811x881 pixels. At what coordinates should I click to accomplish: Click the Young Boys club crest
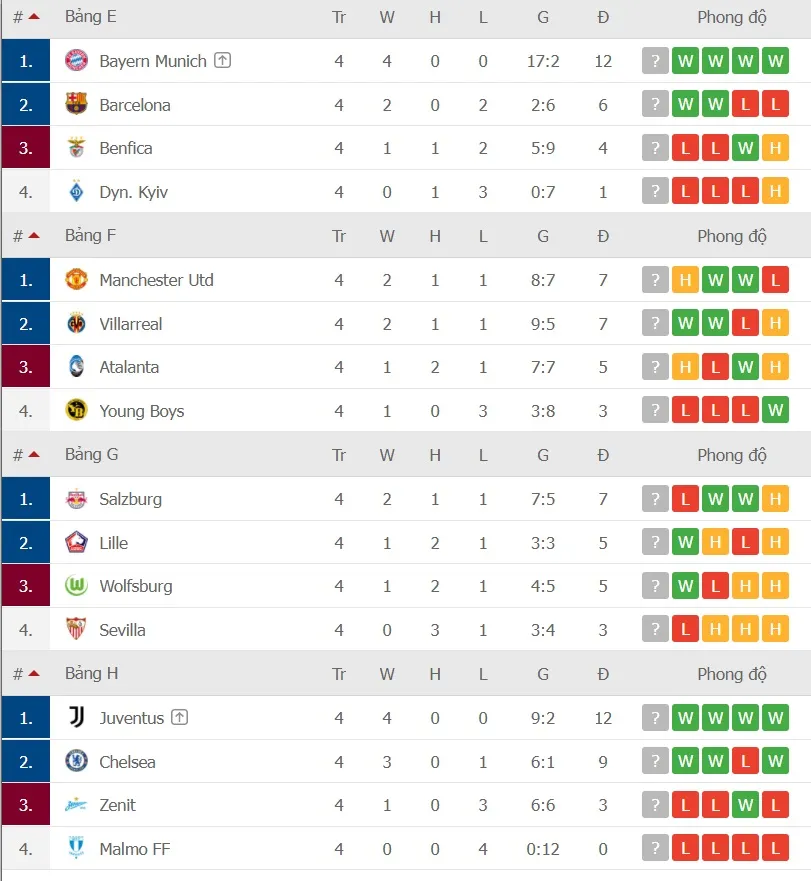(77, 411)
